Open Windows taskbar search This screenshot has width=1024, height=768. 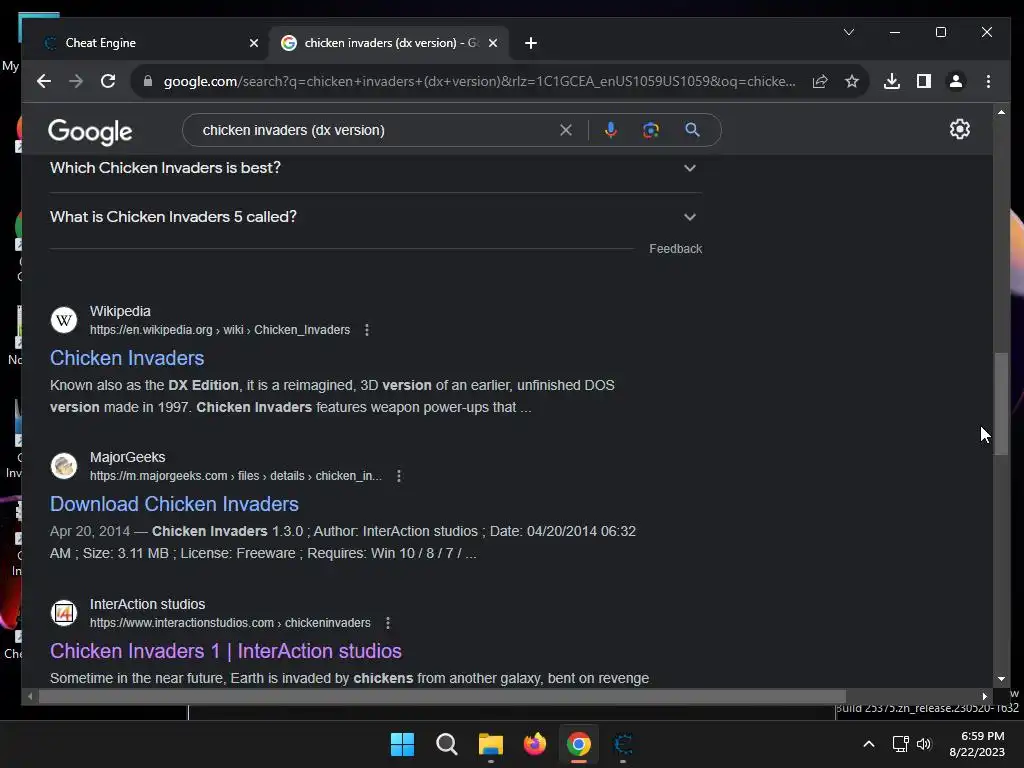tap(447, 744)
